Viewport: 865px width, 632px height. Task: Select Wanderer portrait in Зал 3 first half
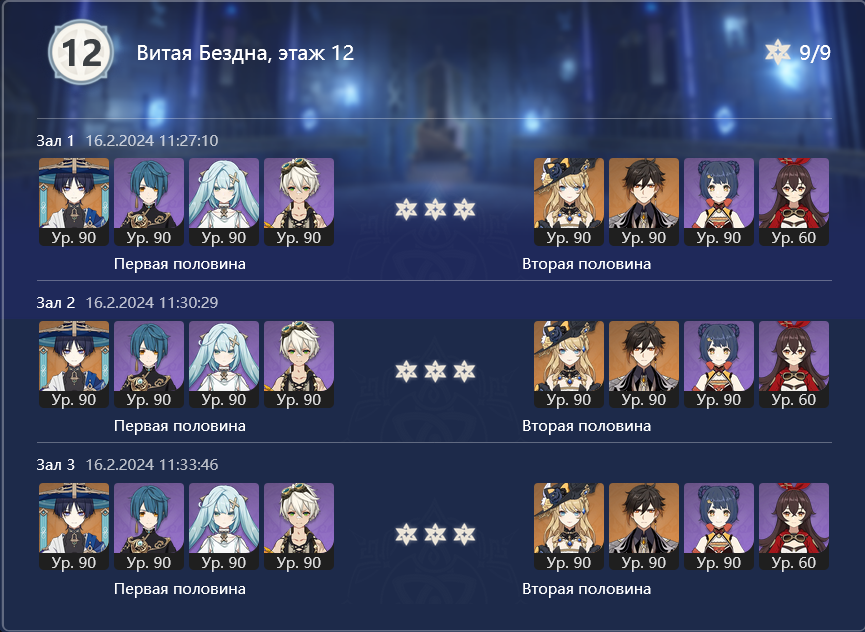(74, 527)
